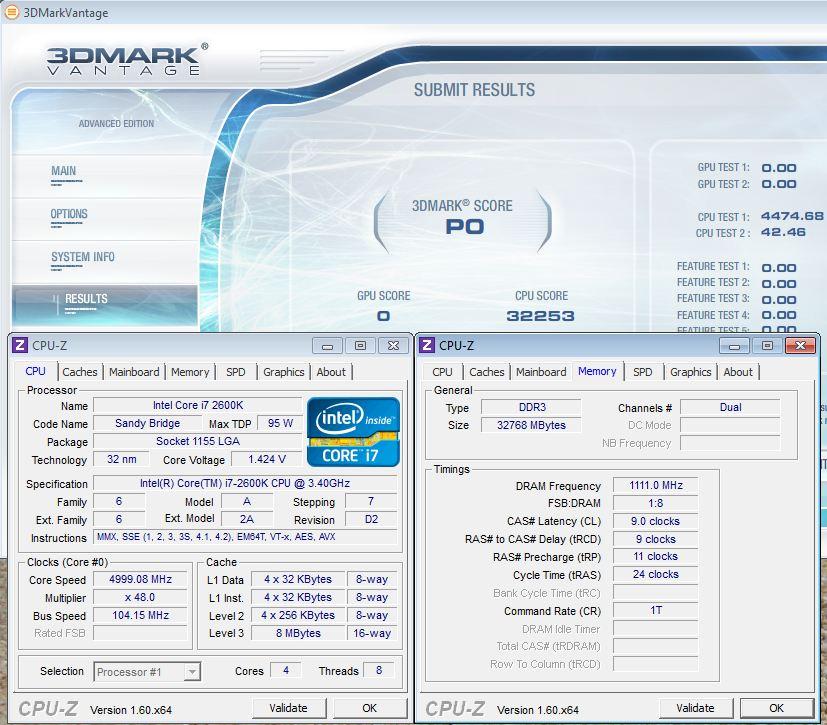The height and width of the screenshot is (725, 827).
Task: Close the right CPU-Z Memory window
Action: 801,346
